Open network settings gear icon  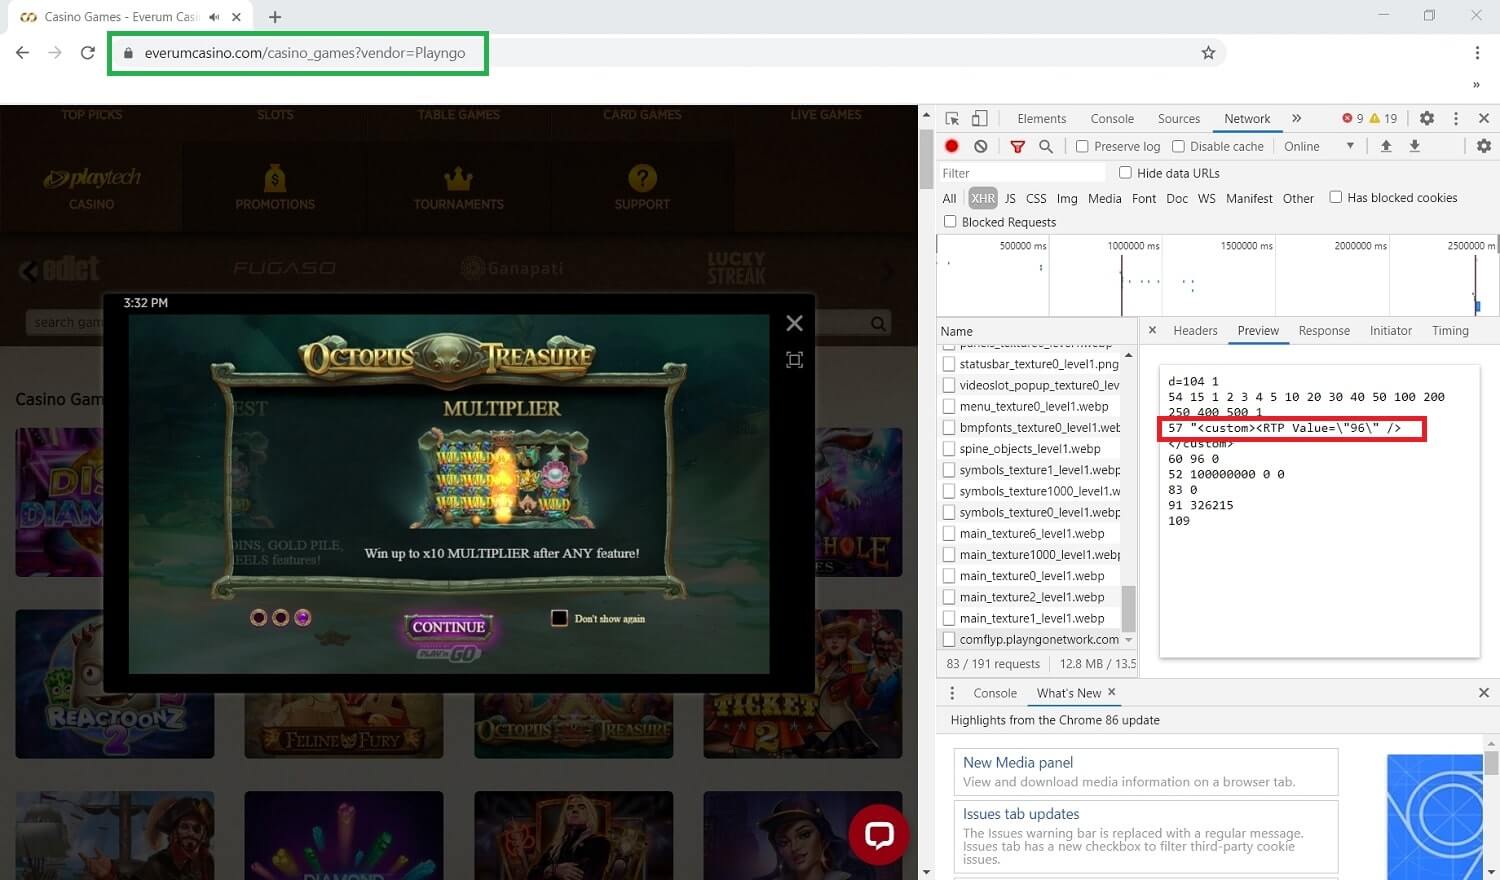1484,146
